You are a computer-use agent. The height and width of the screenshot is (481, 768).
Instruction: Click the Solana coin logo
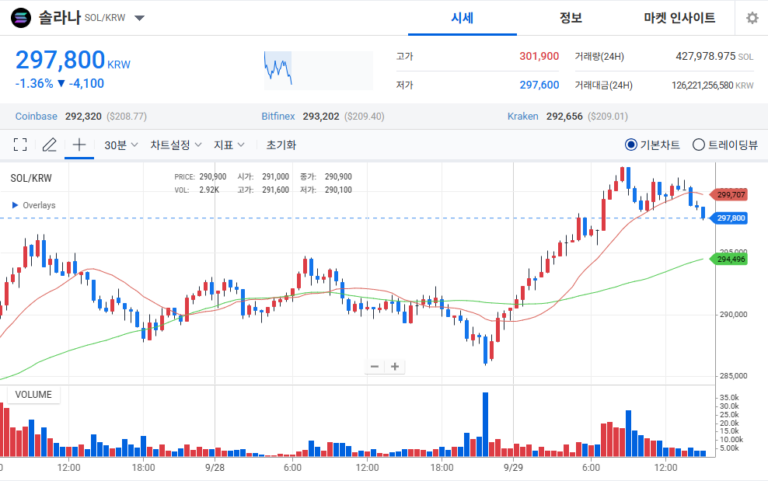[x=21, y=18]
